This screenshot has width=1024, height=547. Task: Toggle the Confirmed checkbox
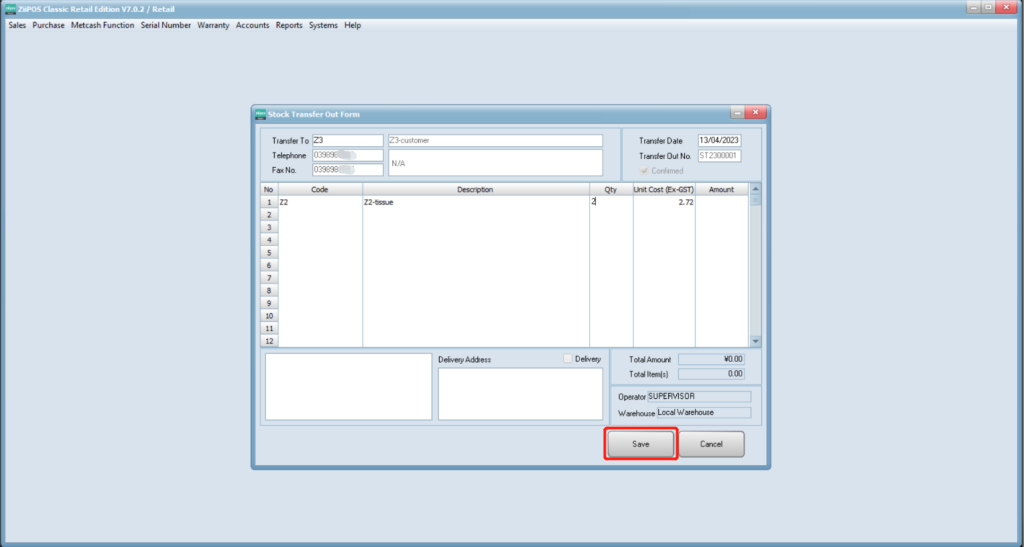[643, 171]
